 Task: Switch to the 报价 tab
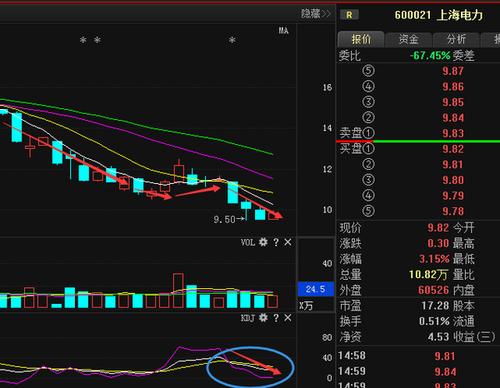tap(361, 39)
